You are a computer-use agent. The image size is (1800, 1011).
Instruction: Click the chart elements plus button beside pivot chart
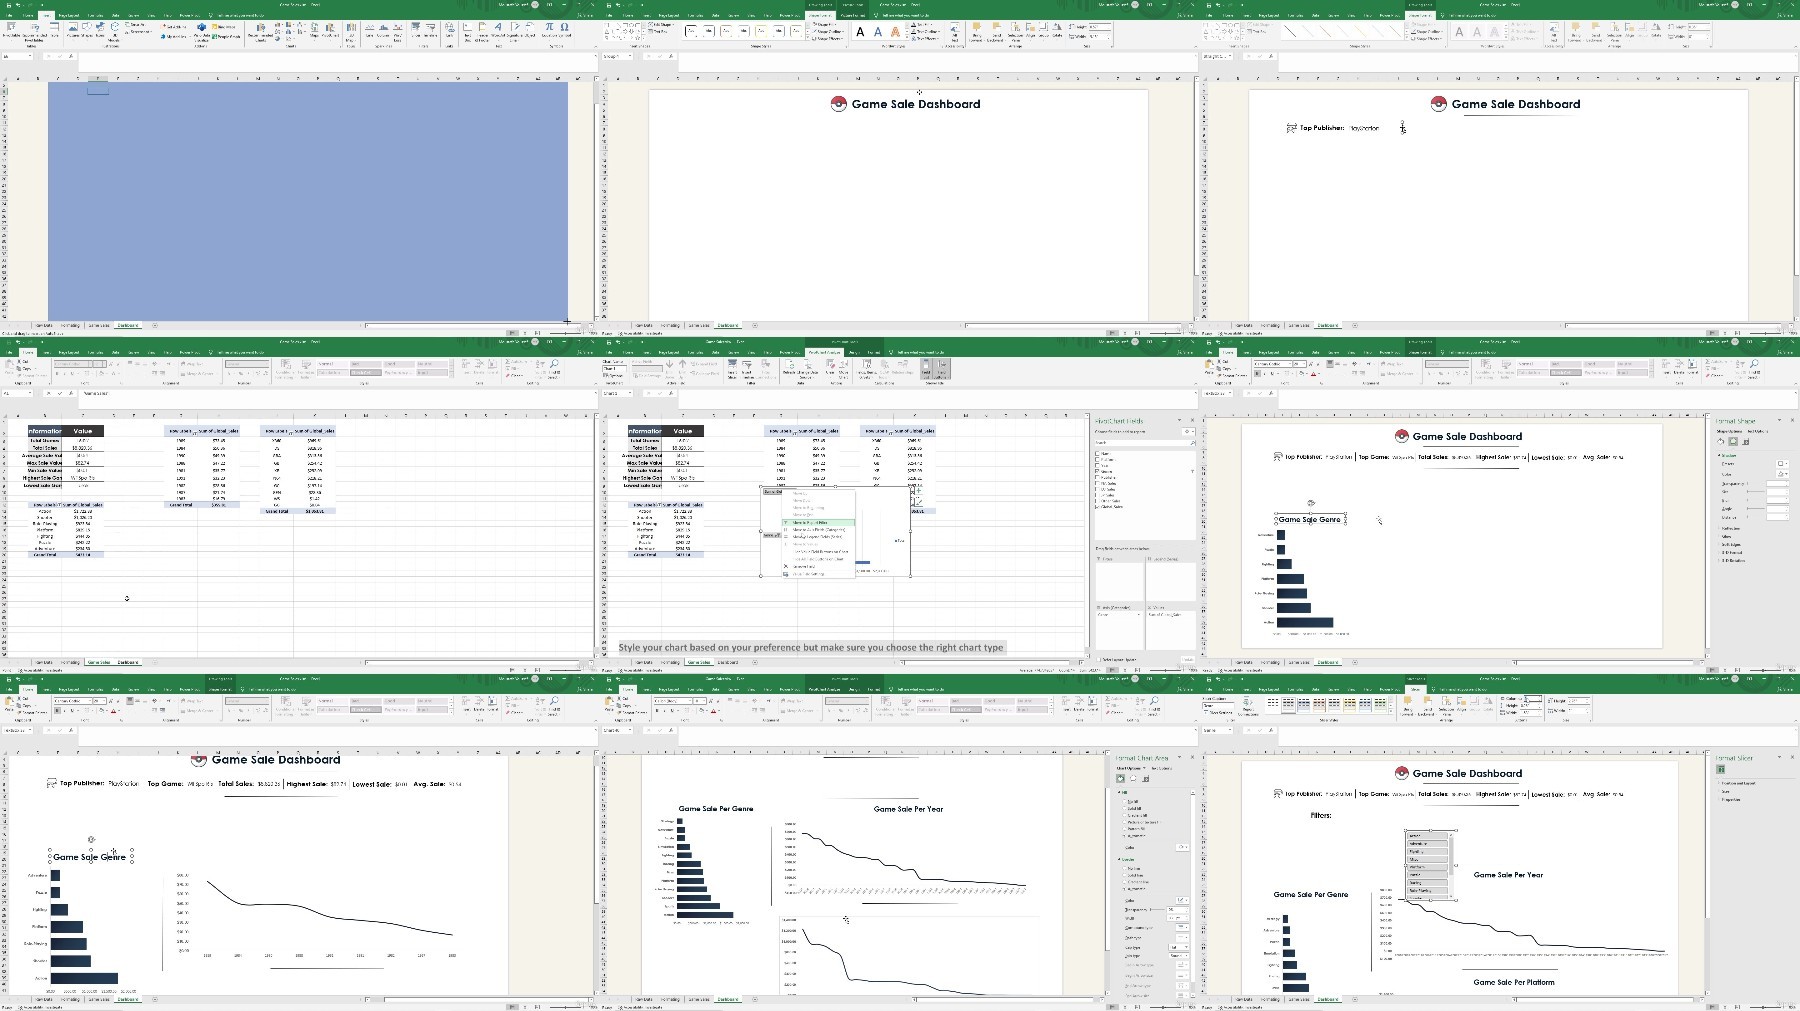click(x=917, y=490)
